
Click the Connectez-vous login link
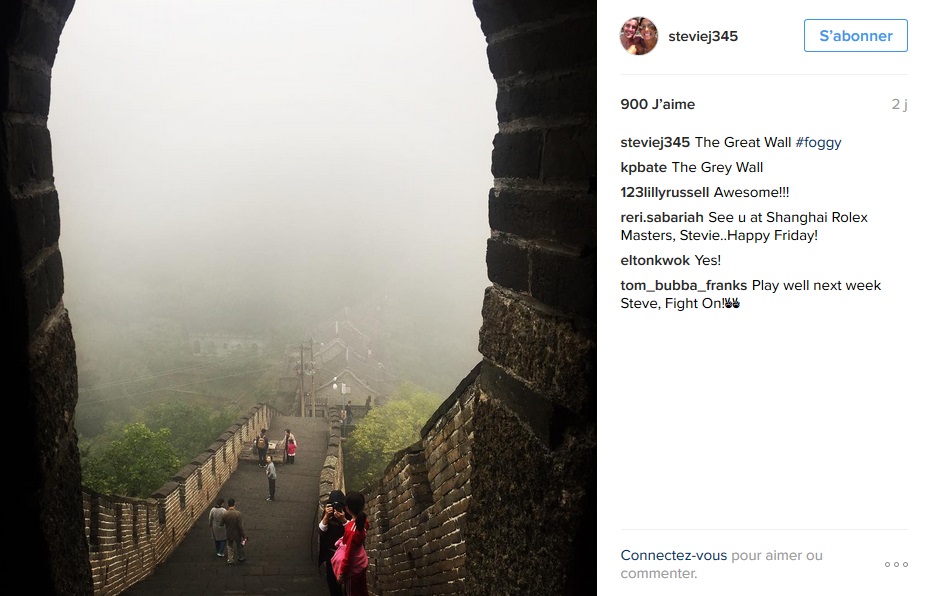pos(674,556)
